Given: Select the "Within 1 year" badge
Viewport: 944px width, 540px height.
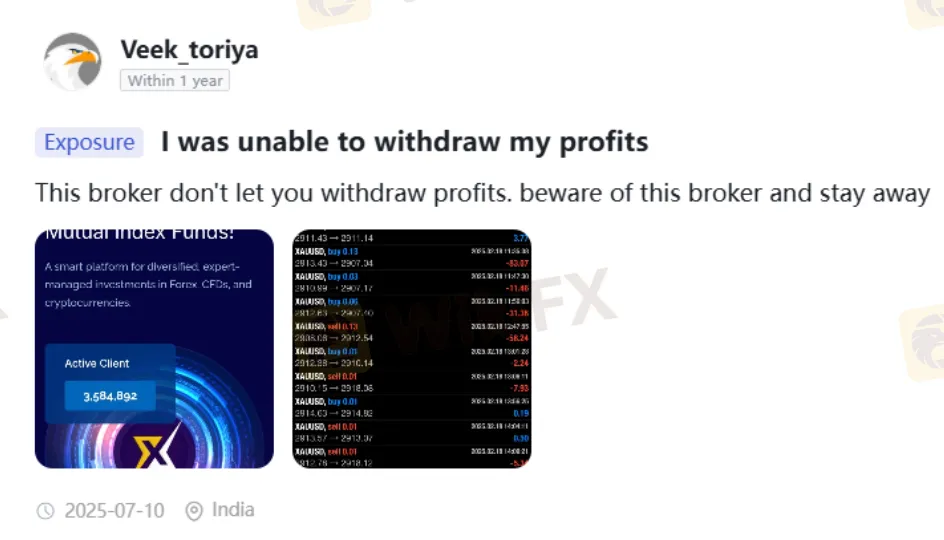Looking at the screenshot, I should (175, 80).
